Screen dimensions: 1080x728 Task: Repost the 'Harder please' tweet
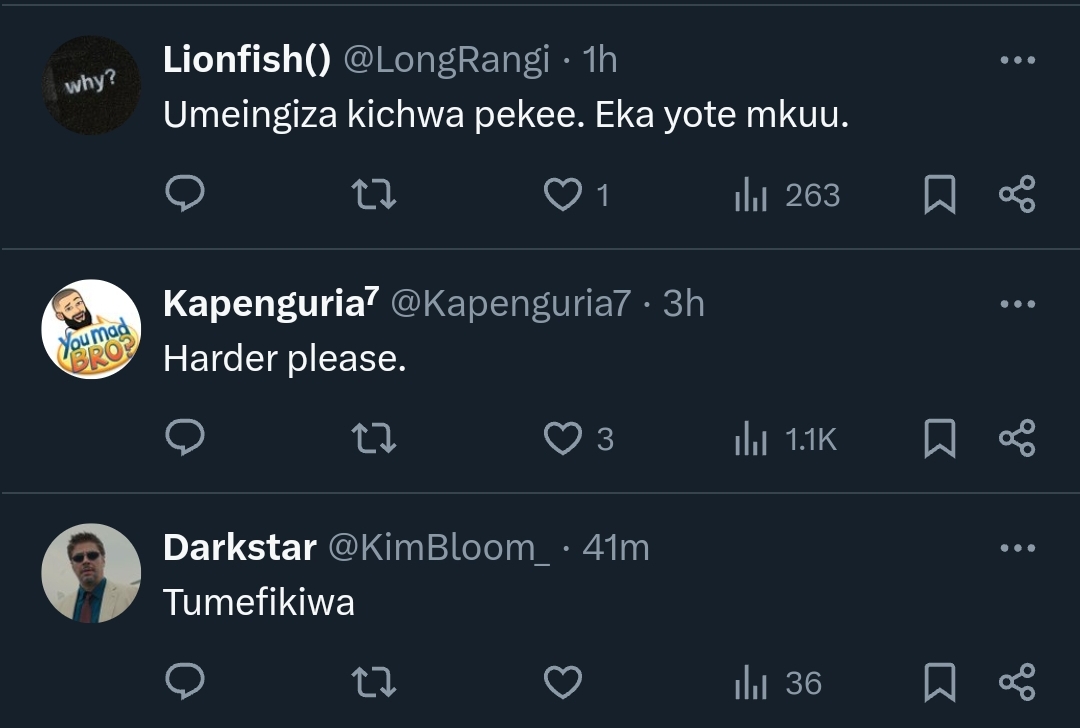click(375, 439)
